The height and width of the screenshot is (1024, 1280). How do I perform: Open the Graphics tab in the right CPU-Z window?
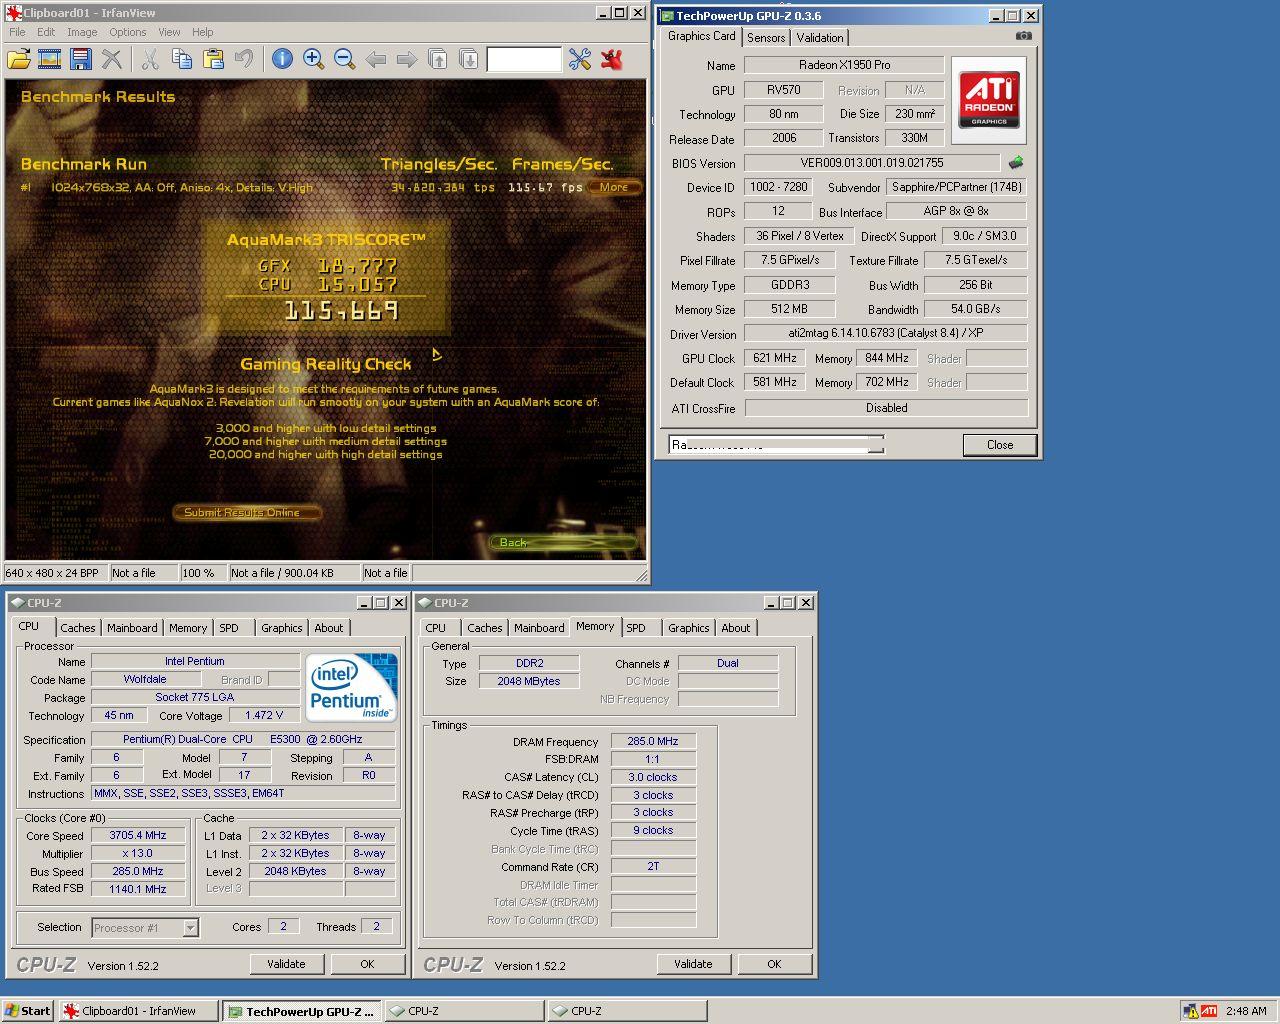point(689,628)
